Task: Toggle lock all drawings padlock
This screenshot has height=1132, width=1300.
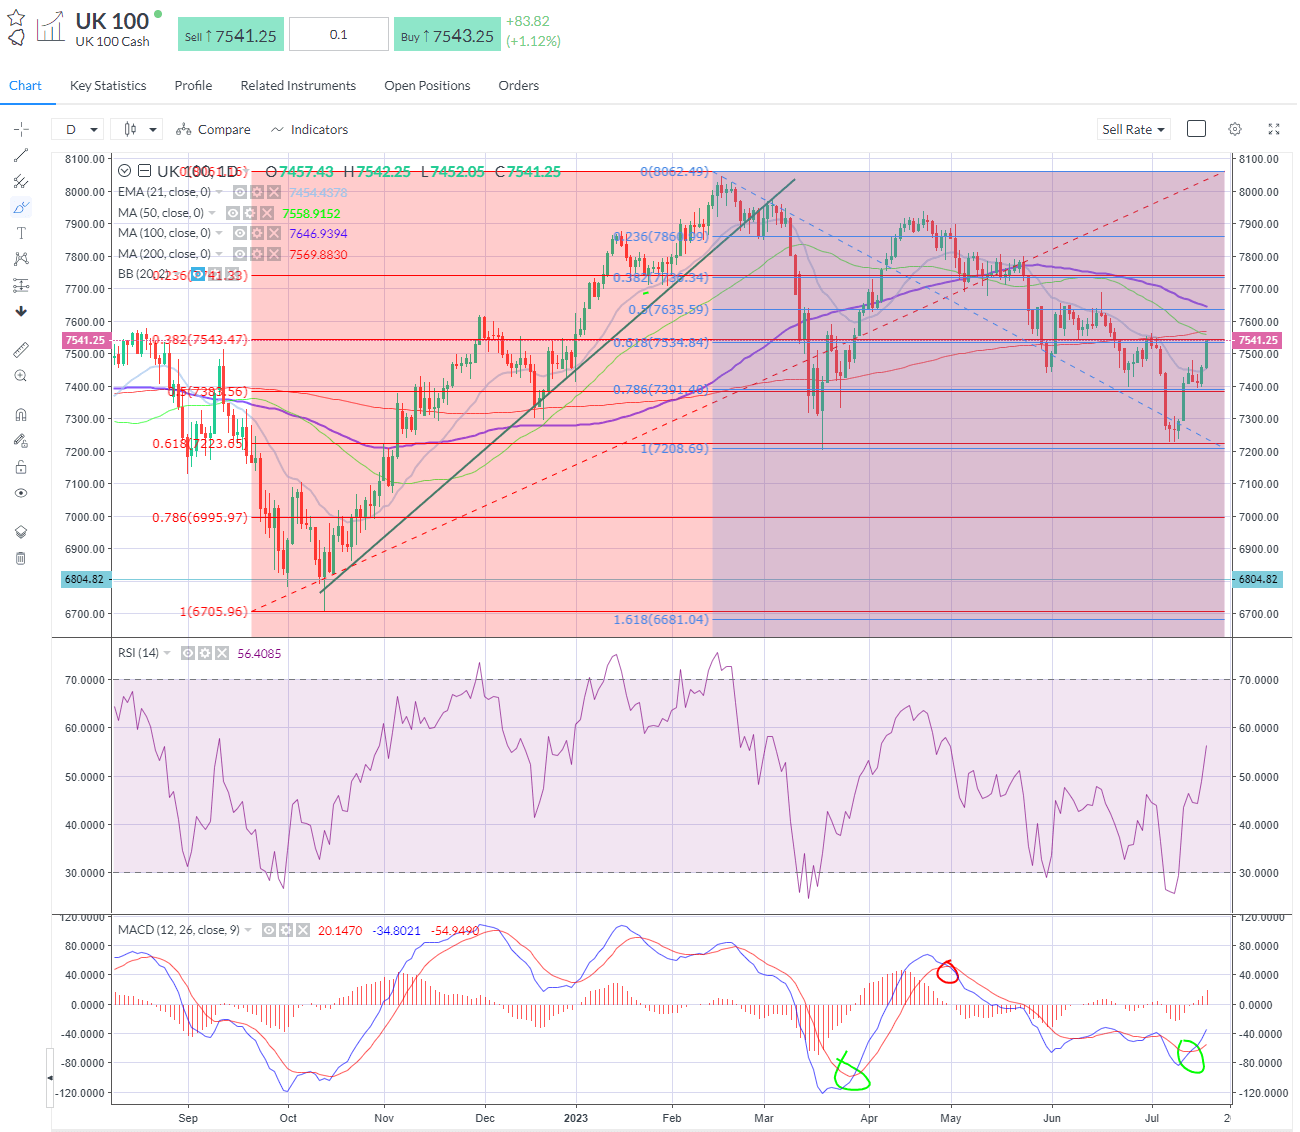Action: pyautogui.click(x=21, y=467)
